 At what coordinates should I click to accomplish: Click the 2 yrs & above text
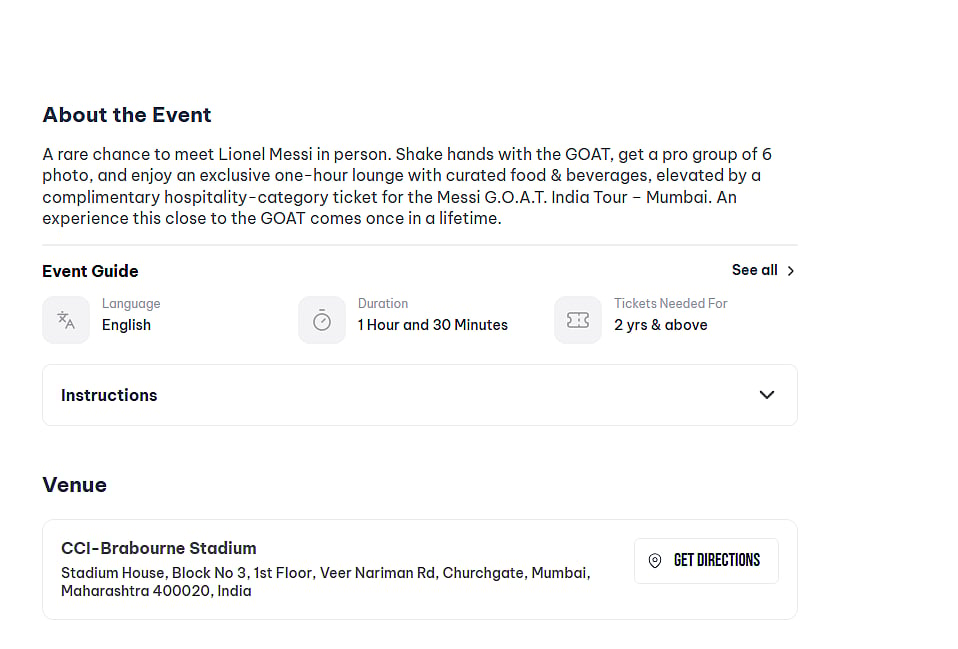point(661,325)
